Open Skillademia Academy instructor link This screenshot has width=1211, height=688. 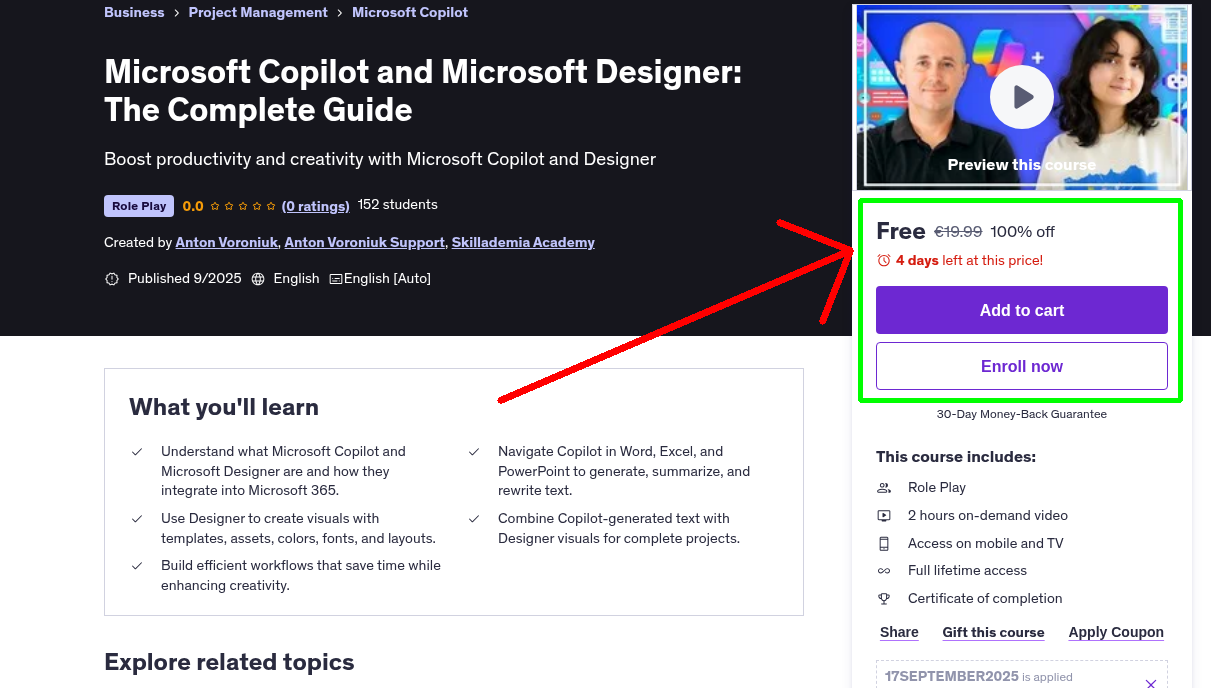(523, 243)
